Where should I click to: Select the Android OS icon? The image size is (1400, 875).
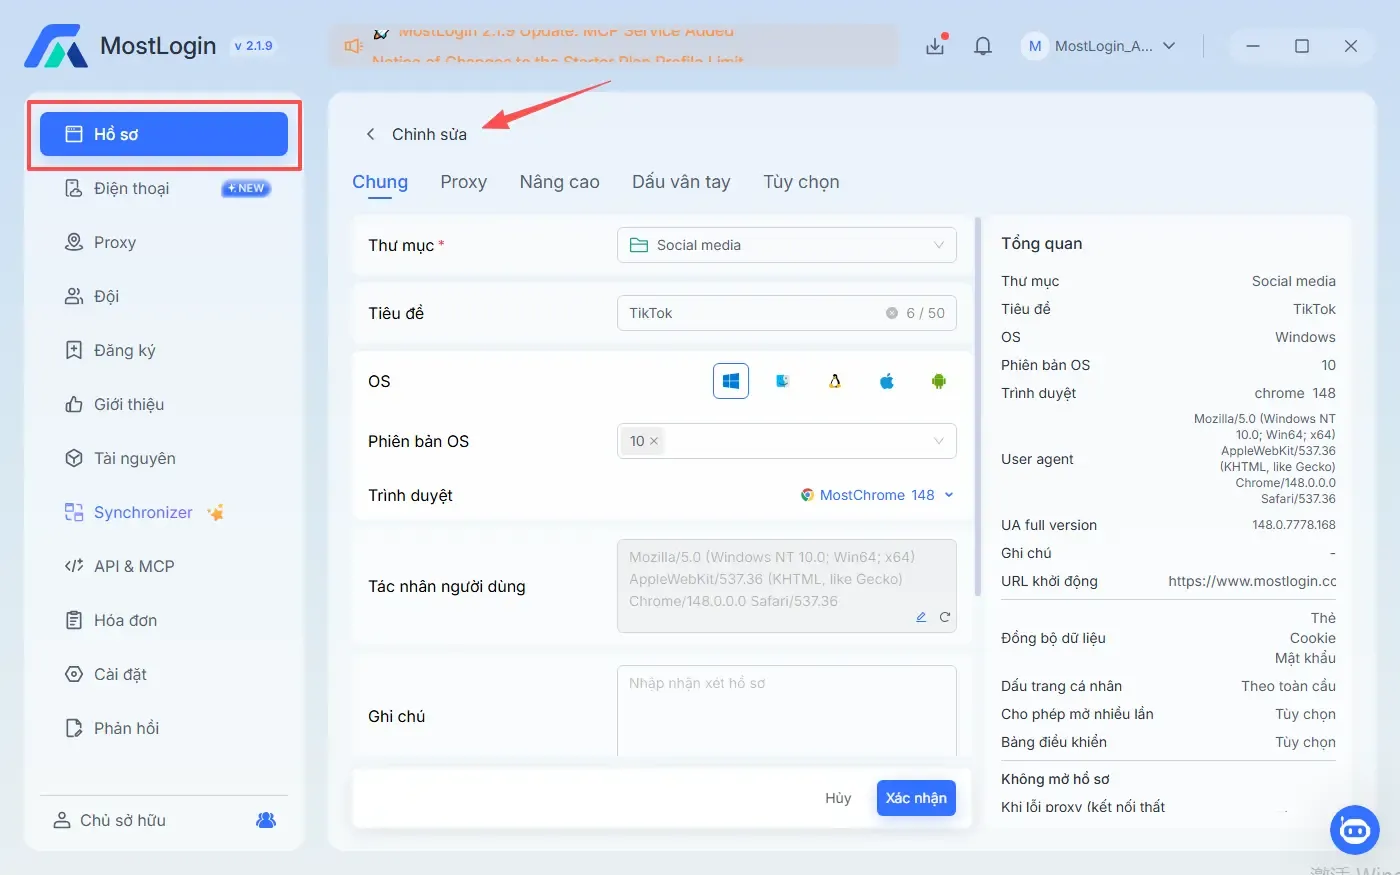pos(939,381)
